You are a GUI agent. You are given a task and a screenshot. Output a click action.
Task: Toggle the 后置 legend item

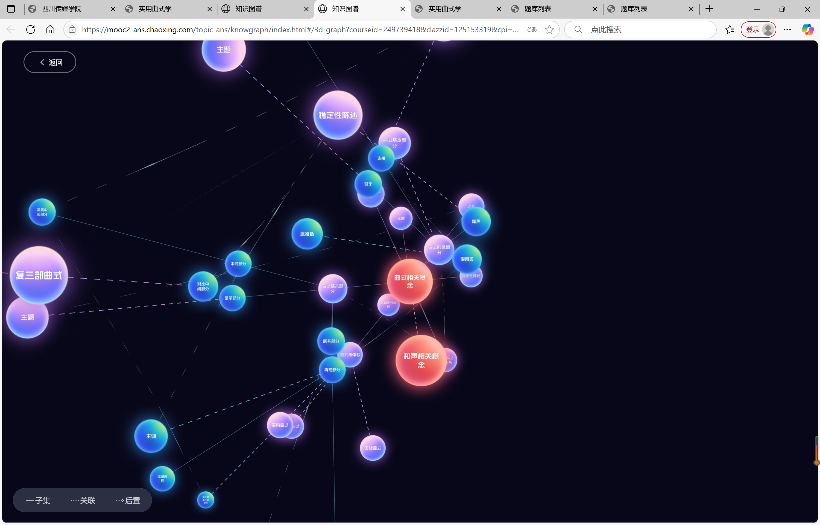(128, 500)
